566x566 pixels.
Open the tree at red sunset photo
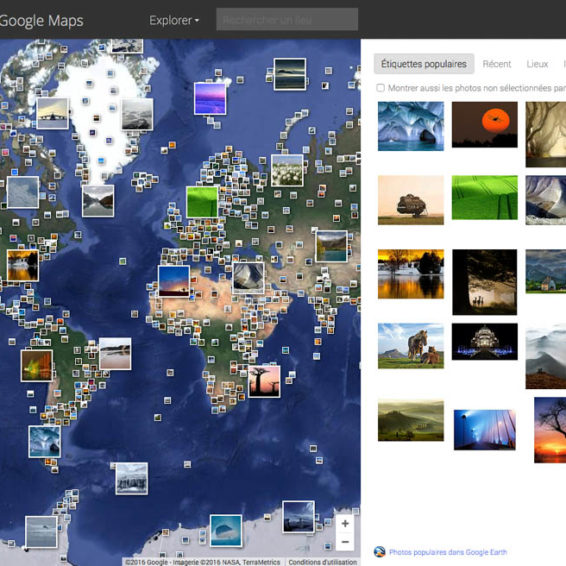550,430
